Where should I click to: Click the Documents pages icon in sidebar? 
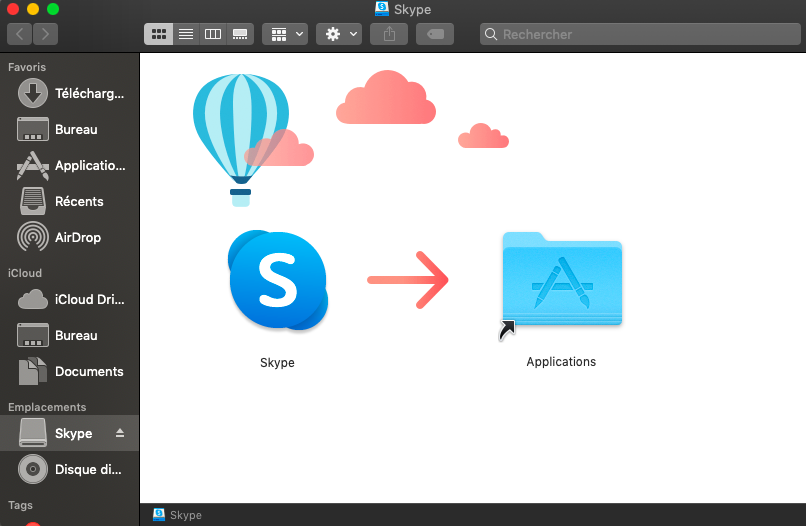pos(33,371)
